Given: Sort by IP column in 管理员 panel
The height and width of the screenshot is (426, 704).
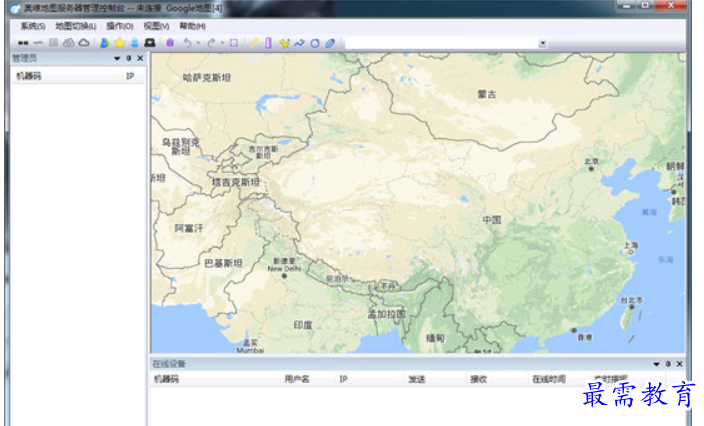Looking at the screenshot, I should pos(130,76).
